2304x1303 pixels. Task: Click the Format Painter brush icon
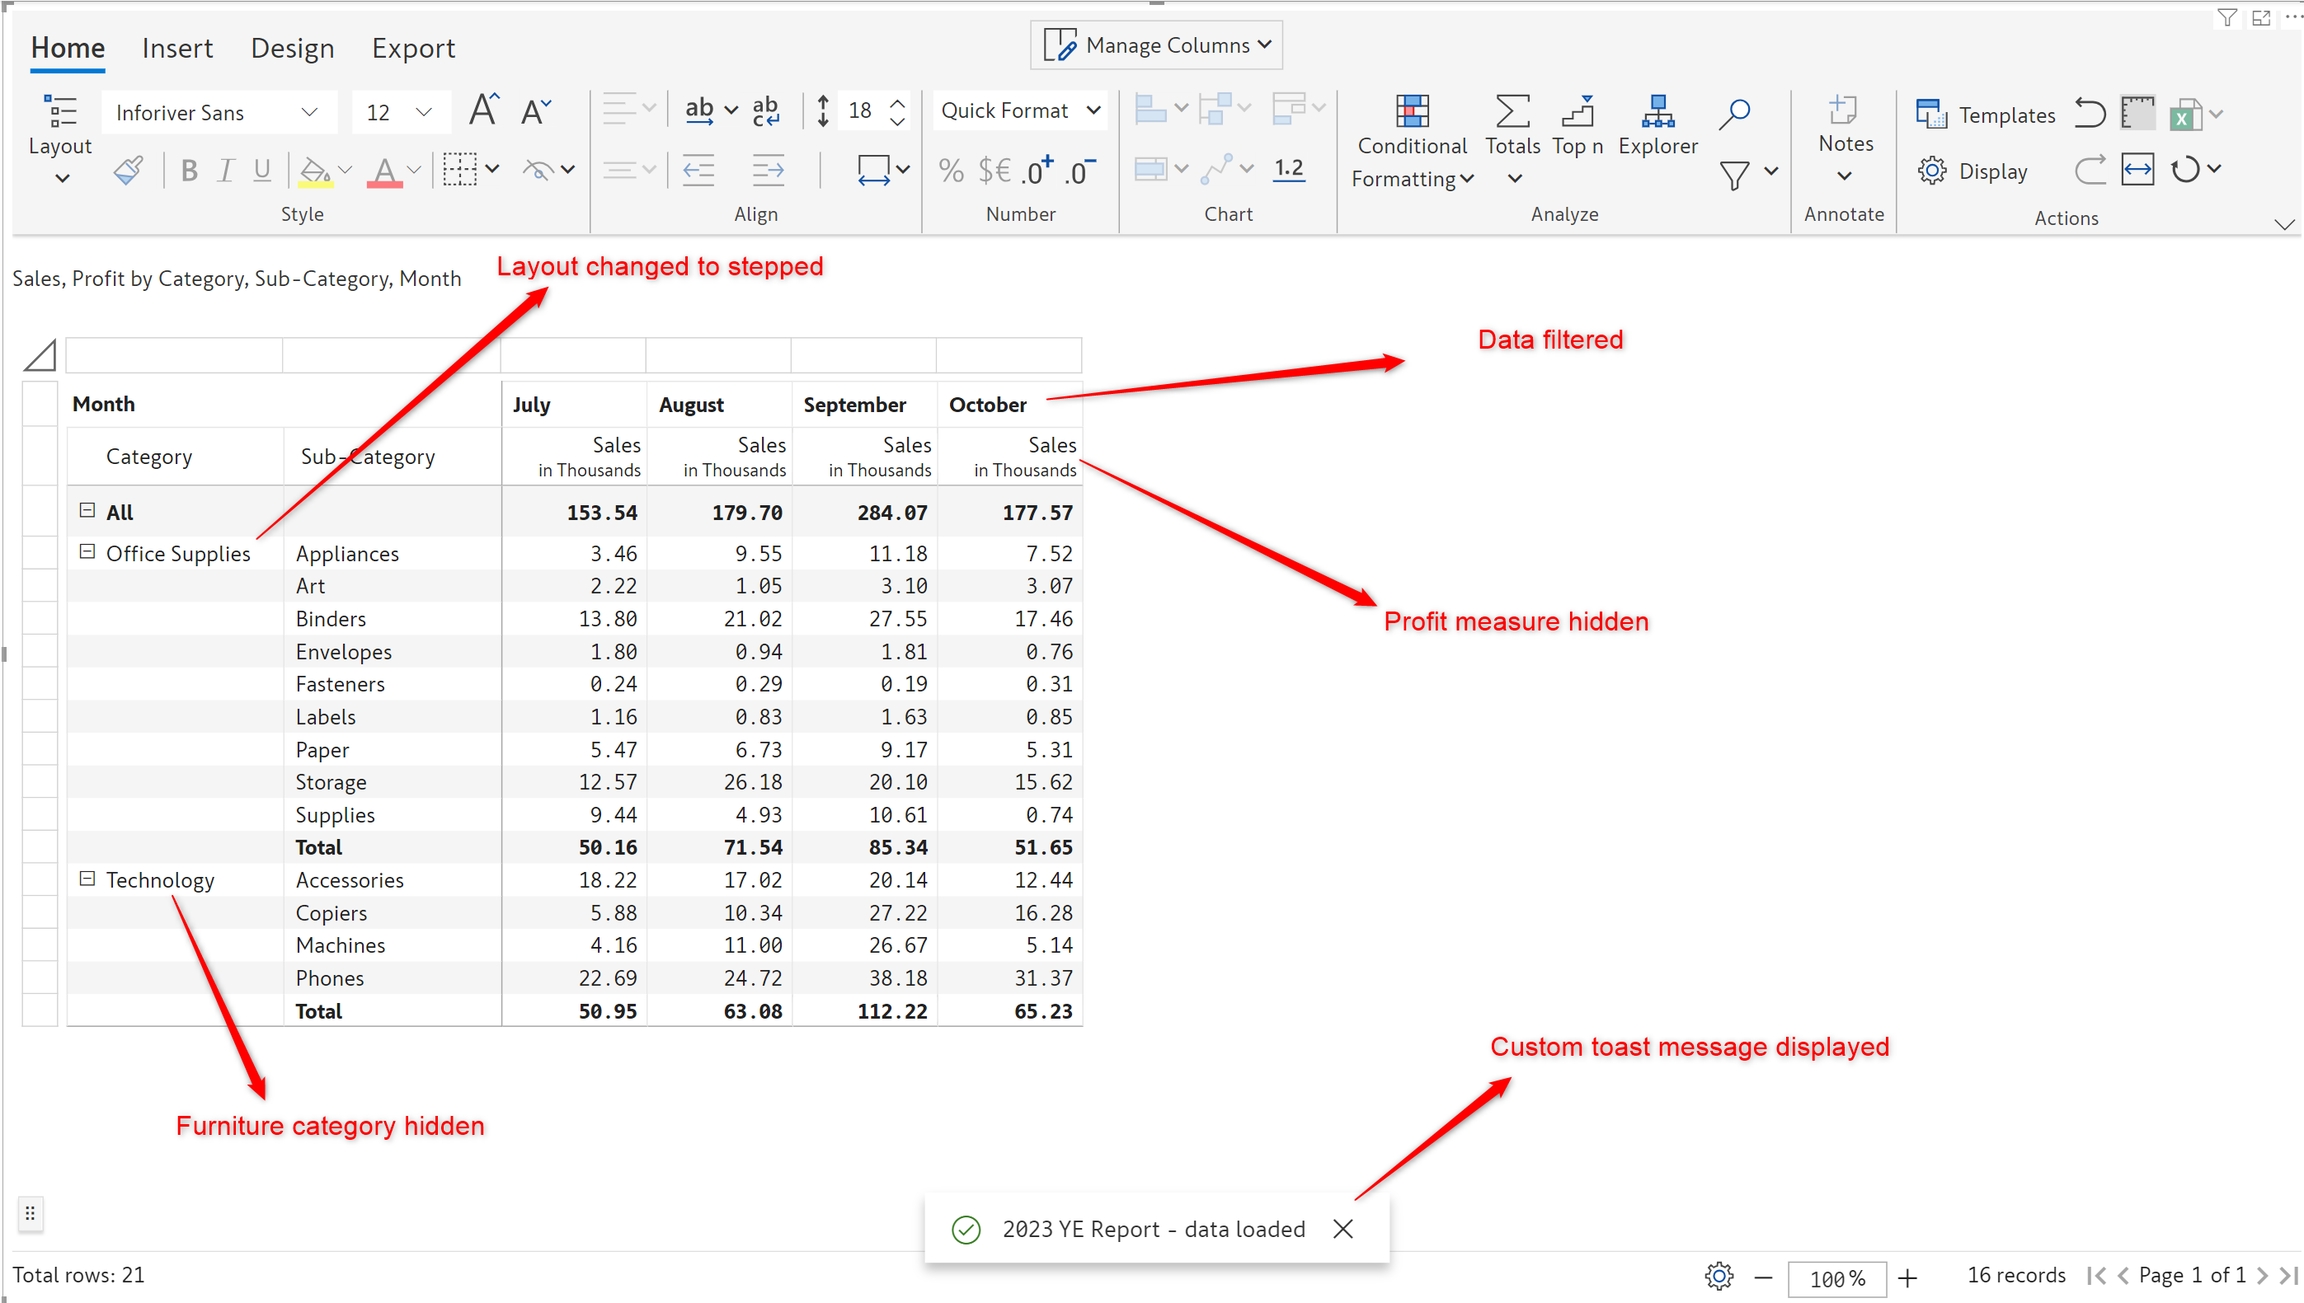[x=128, y=171]
